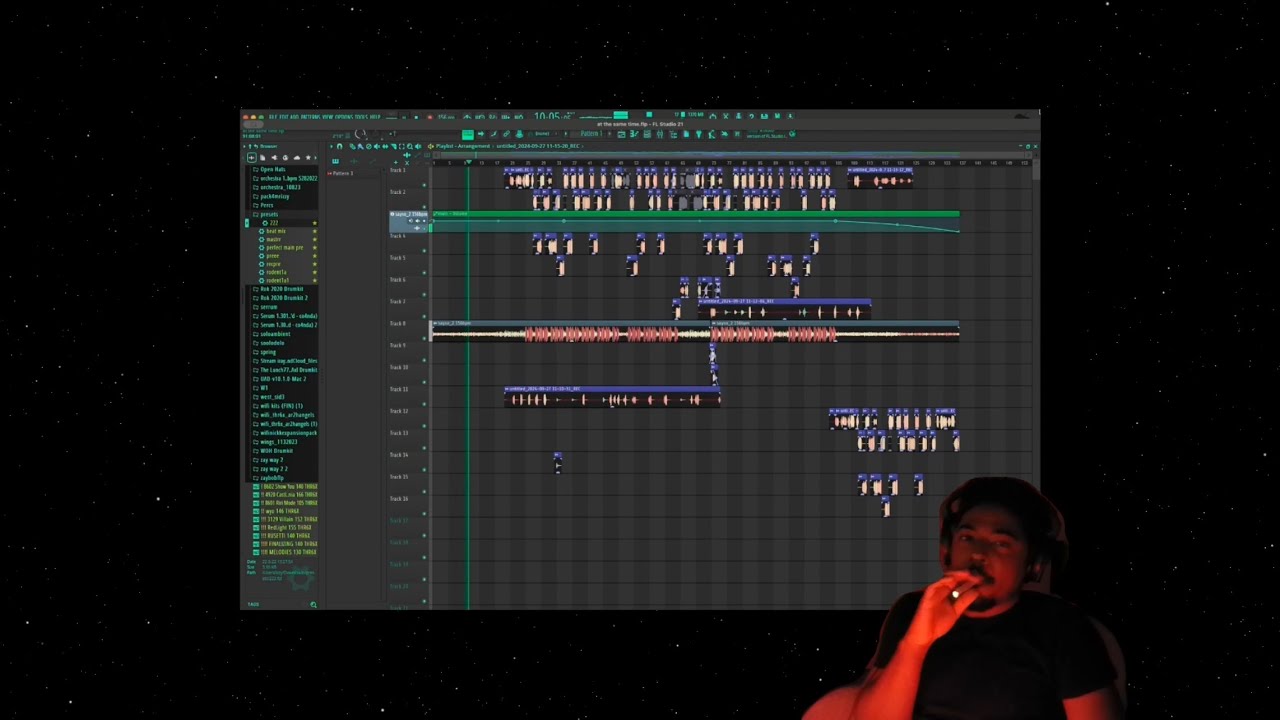This screenshot has width=1280, height=720.
Task: Mute Track 2 with its green switch
Action: 424,207
